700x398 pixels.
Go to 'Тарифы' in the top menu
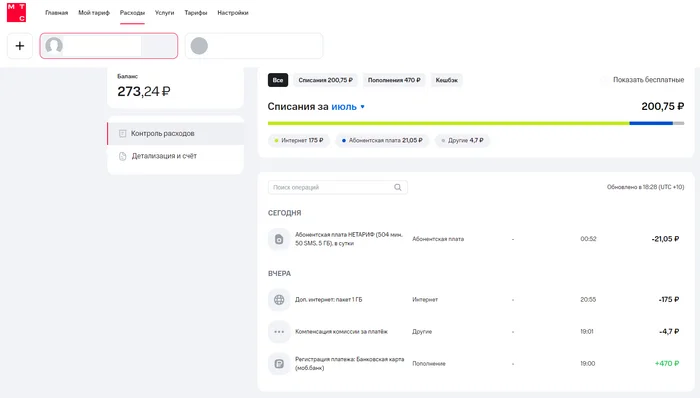click(x=196, y=13)
